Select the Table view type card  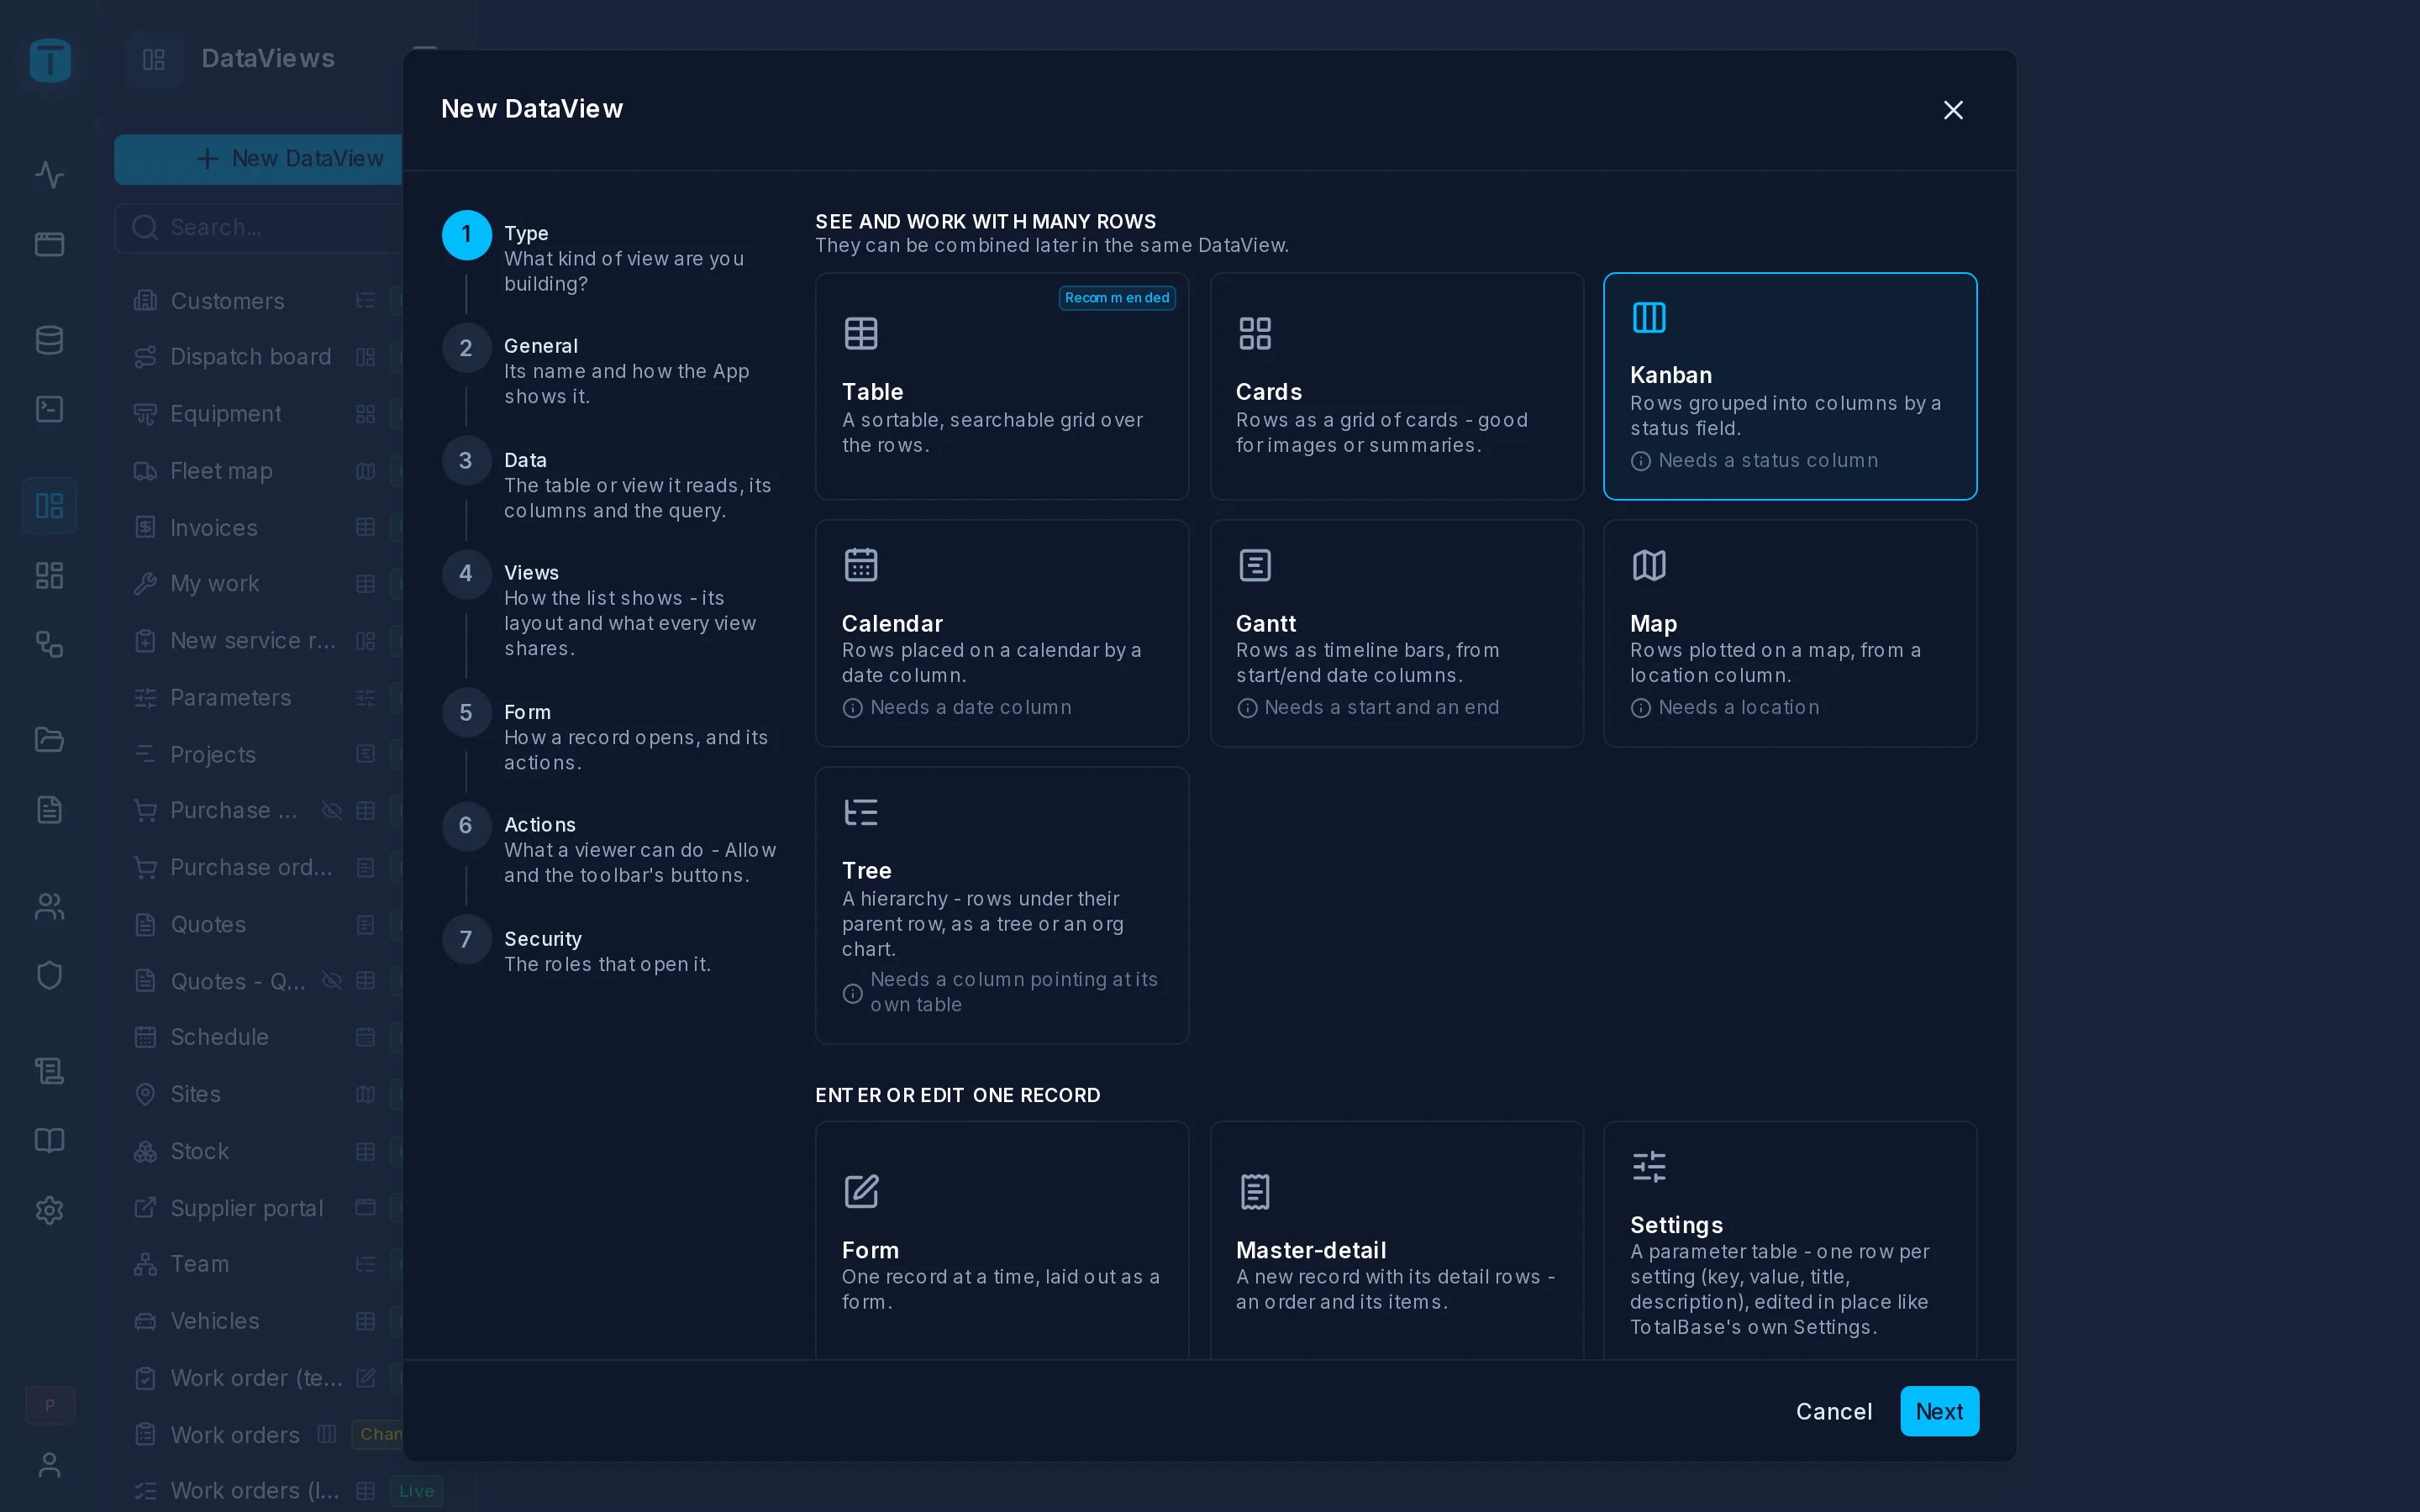click(x=1002, y=386)
